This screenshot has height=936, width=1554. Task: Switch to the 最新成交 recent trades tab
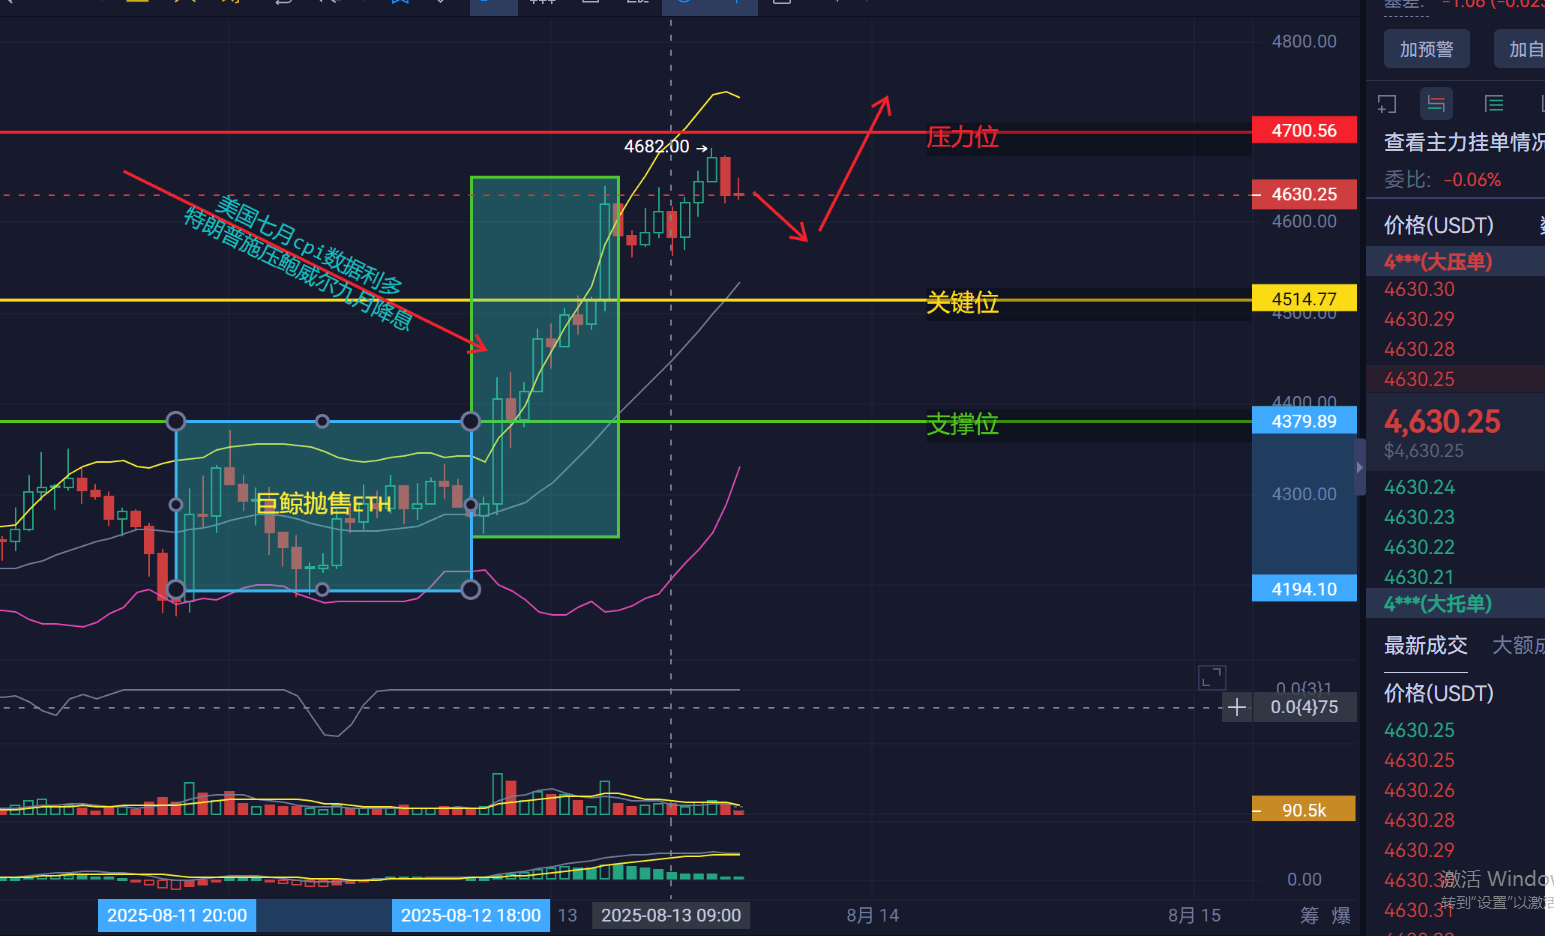(1426, 645)
